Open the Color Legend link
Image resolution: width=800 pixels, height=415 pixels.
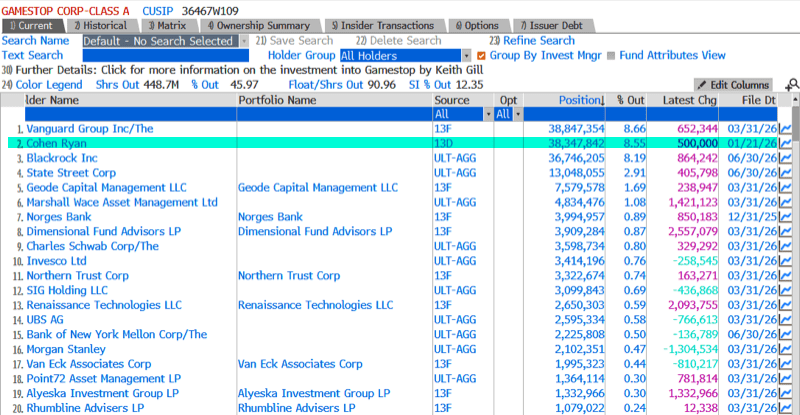42,85
